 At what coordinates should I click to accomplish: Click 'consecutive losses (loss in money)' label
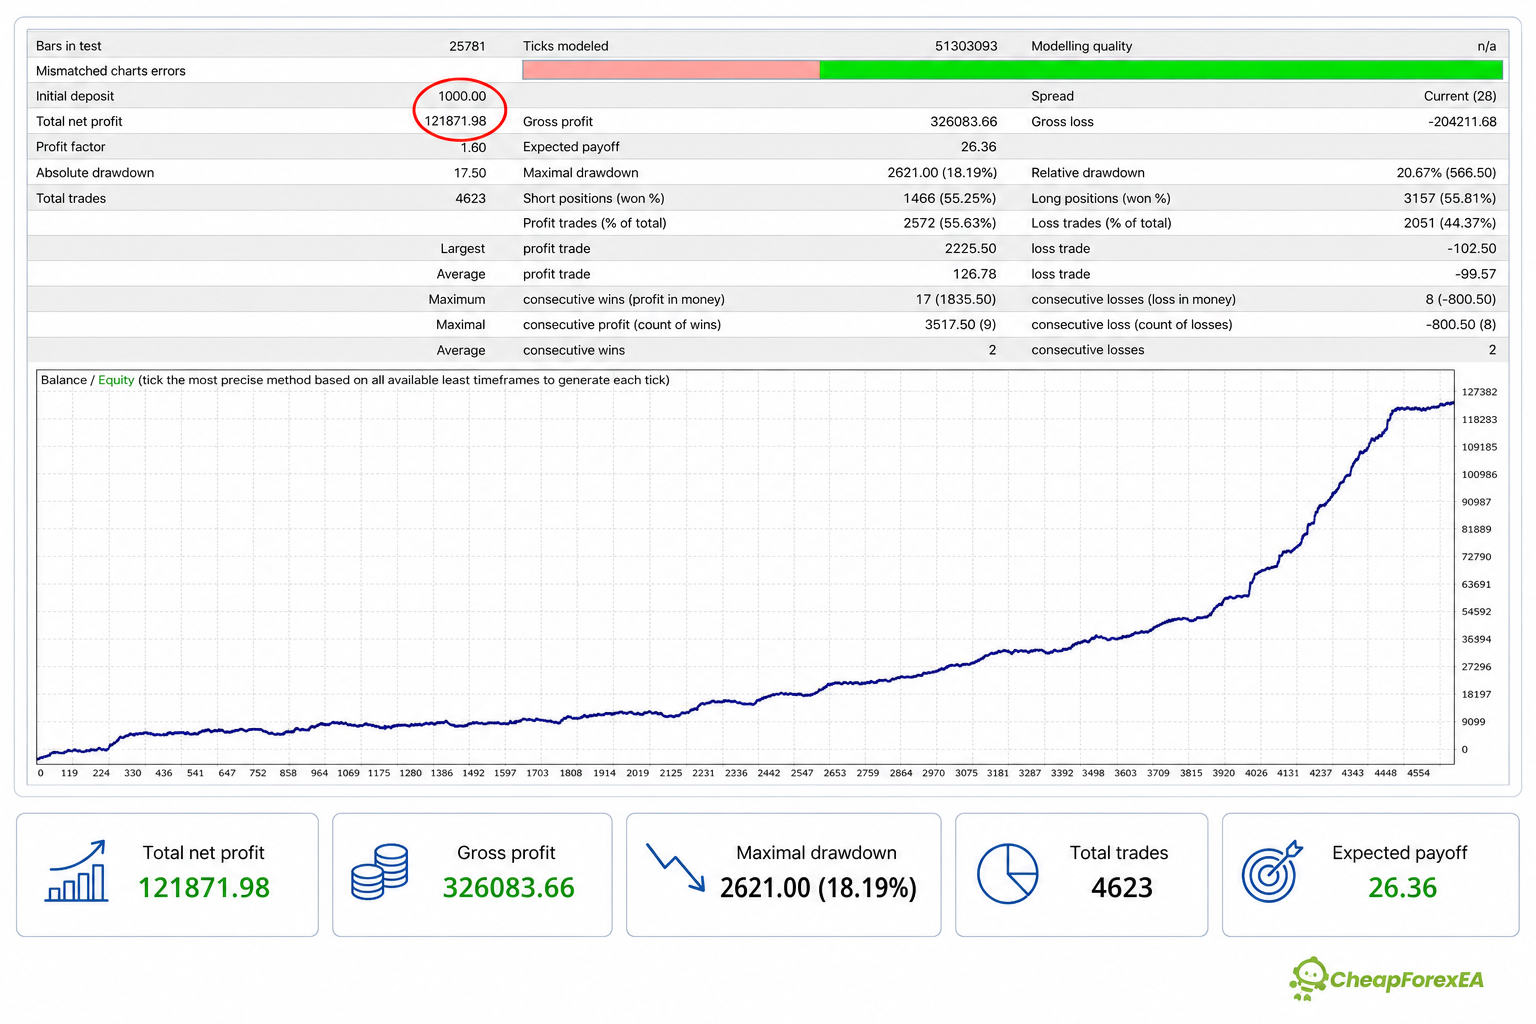tap(1134, 299)
